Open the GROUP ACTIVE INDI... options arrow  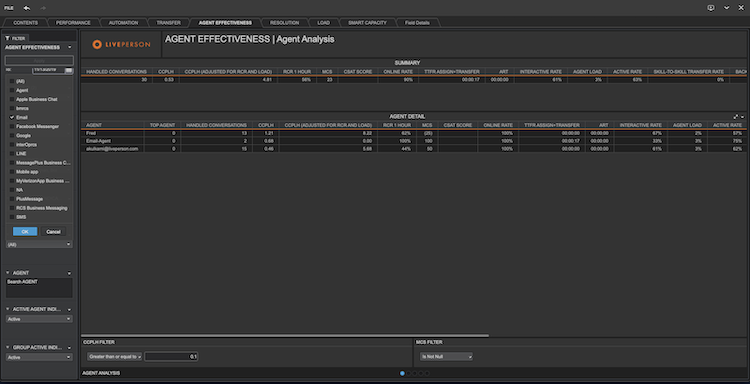69,348
